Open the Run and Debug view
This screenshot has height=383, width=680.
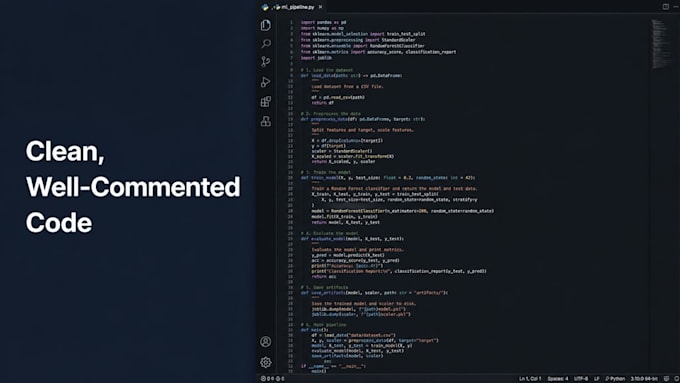point(266,82)
